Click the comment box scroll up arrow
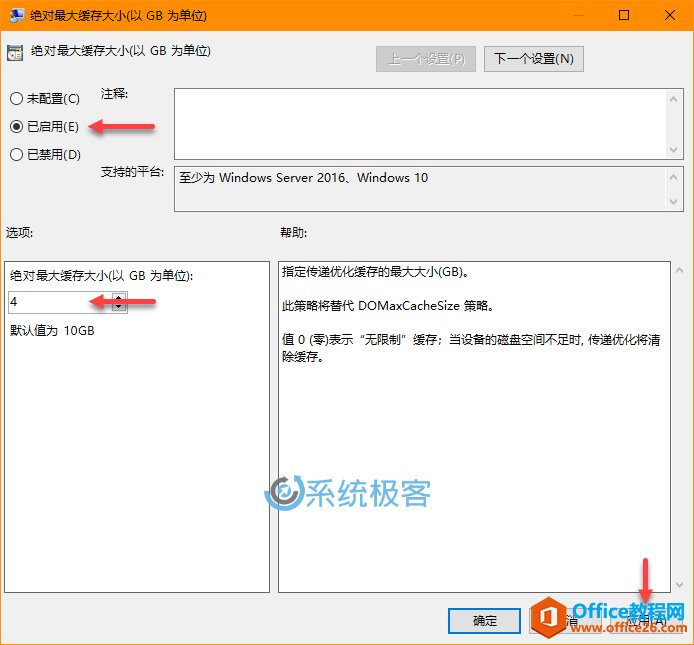The width and height of the screenshot is (694, 645). (x=674, y=100)
